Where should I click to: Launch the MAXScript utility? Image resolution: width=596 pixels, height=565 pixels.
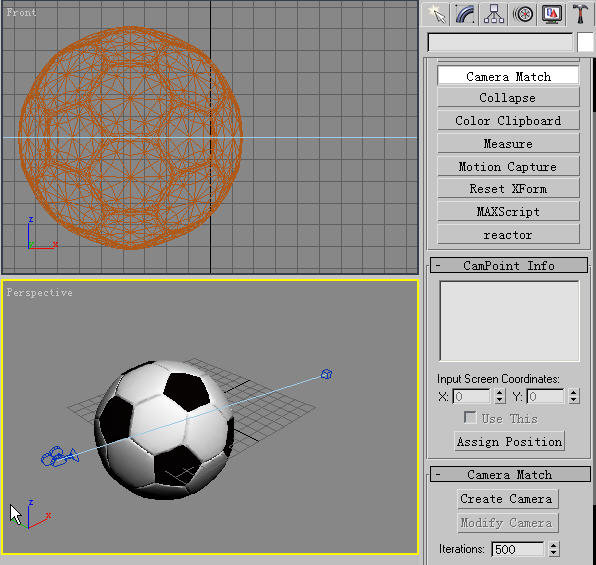pos(508,211)
